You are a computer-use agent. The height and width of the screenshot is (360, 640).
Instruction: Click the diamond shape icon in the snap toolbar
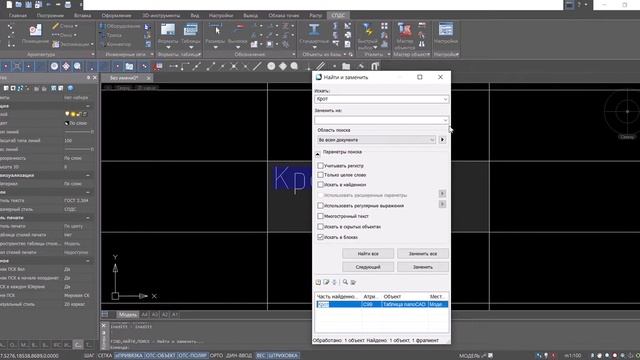click(283, 66)
